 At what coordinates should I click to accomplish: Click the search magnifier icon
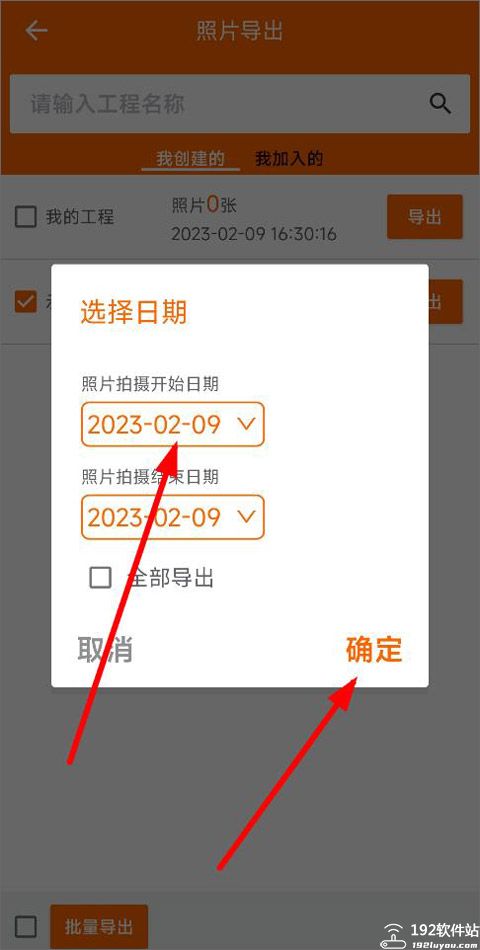point(440,104)
